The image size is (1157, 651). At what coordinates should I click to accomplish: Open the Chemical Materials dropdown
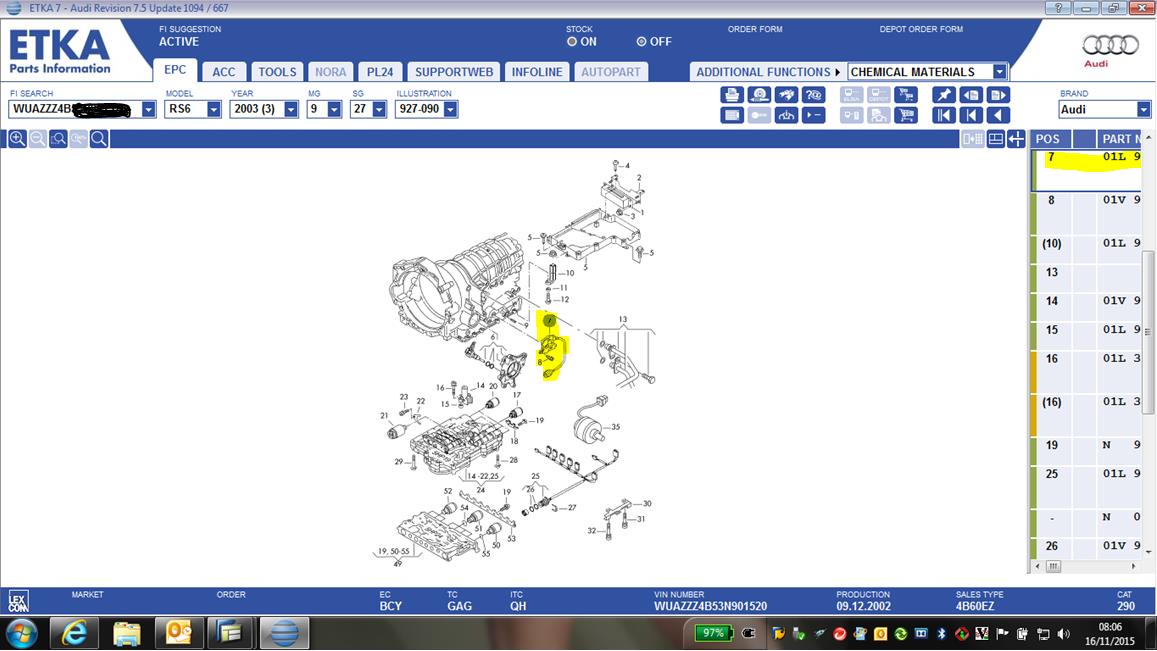(x=999, y=72)
